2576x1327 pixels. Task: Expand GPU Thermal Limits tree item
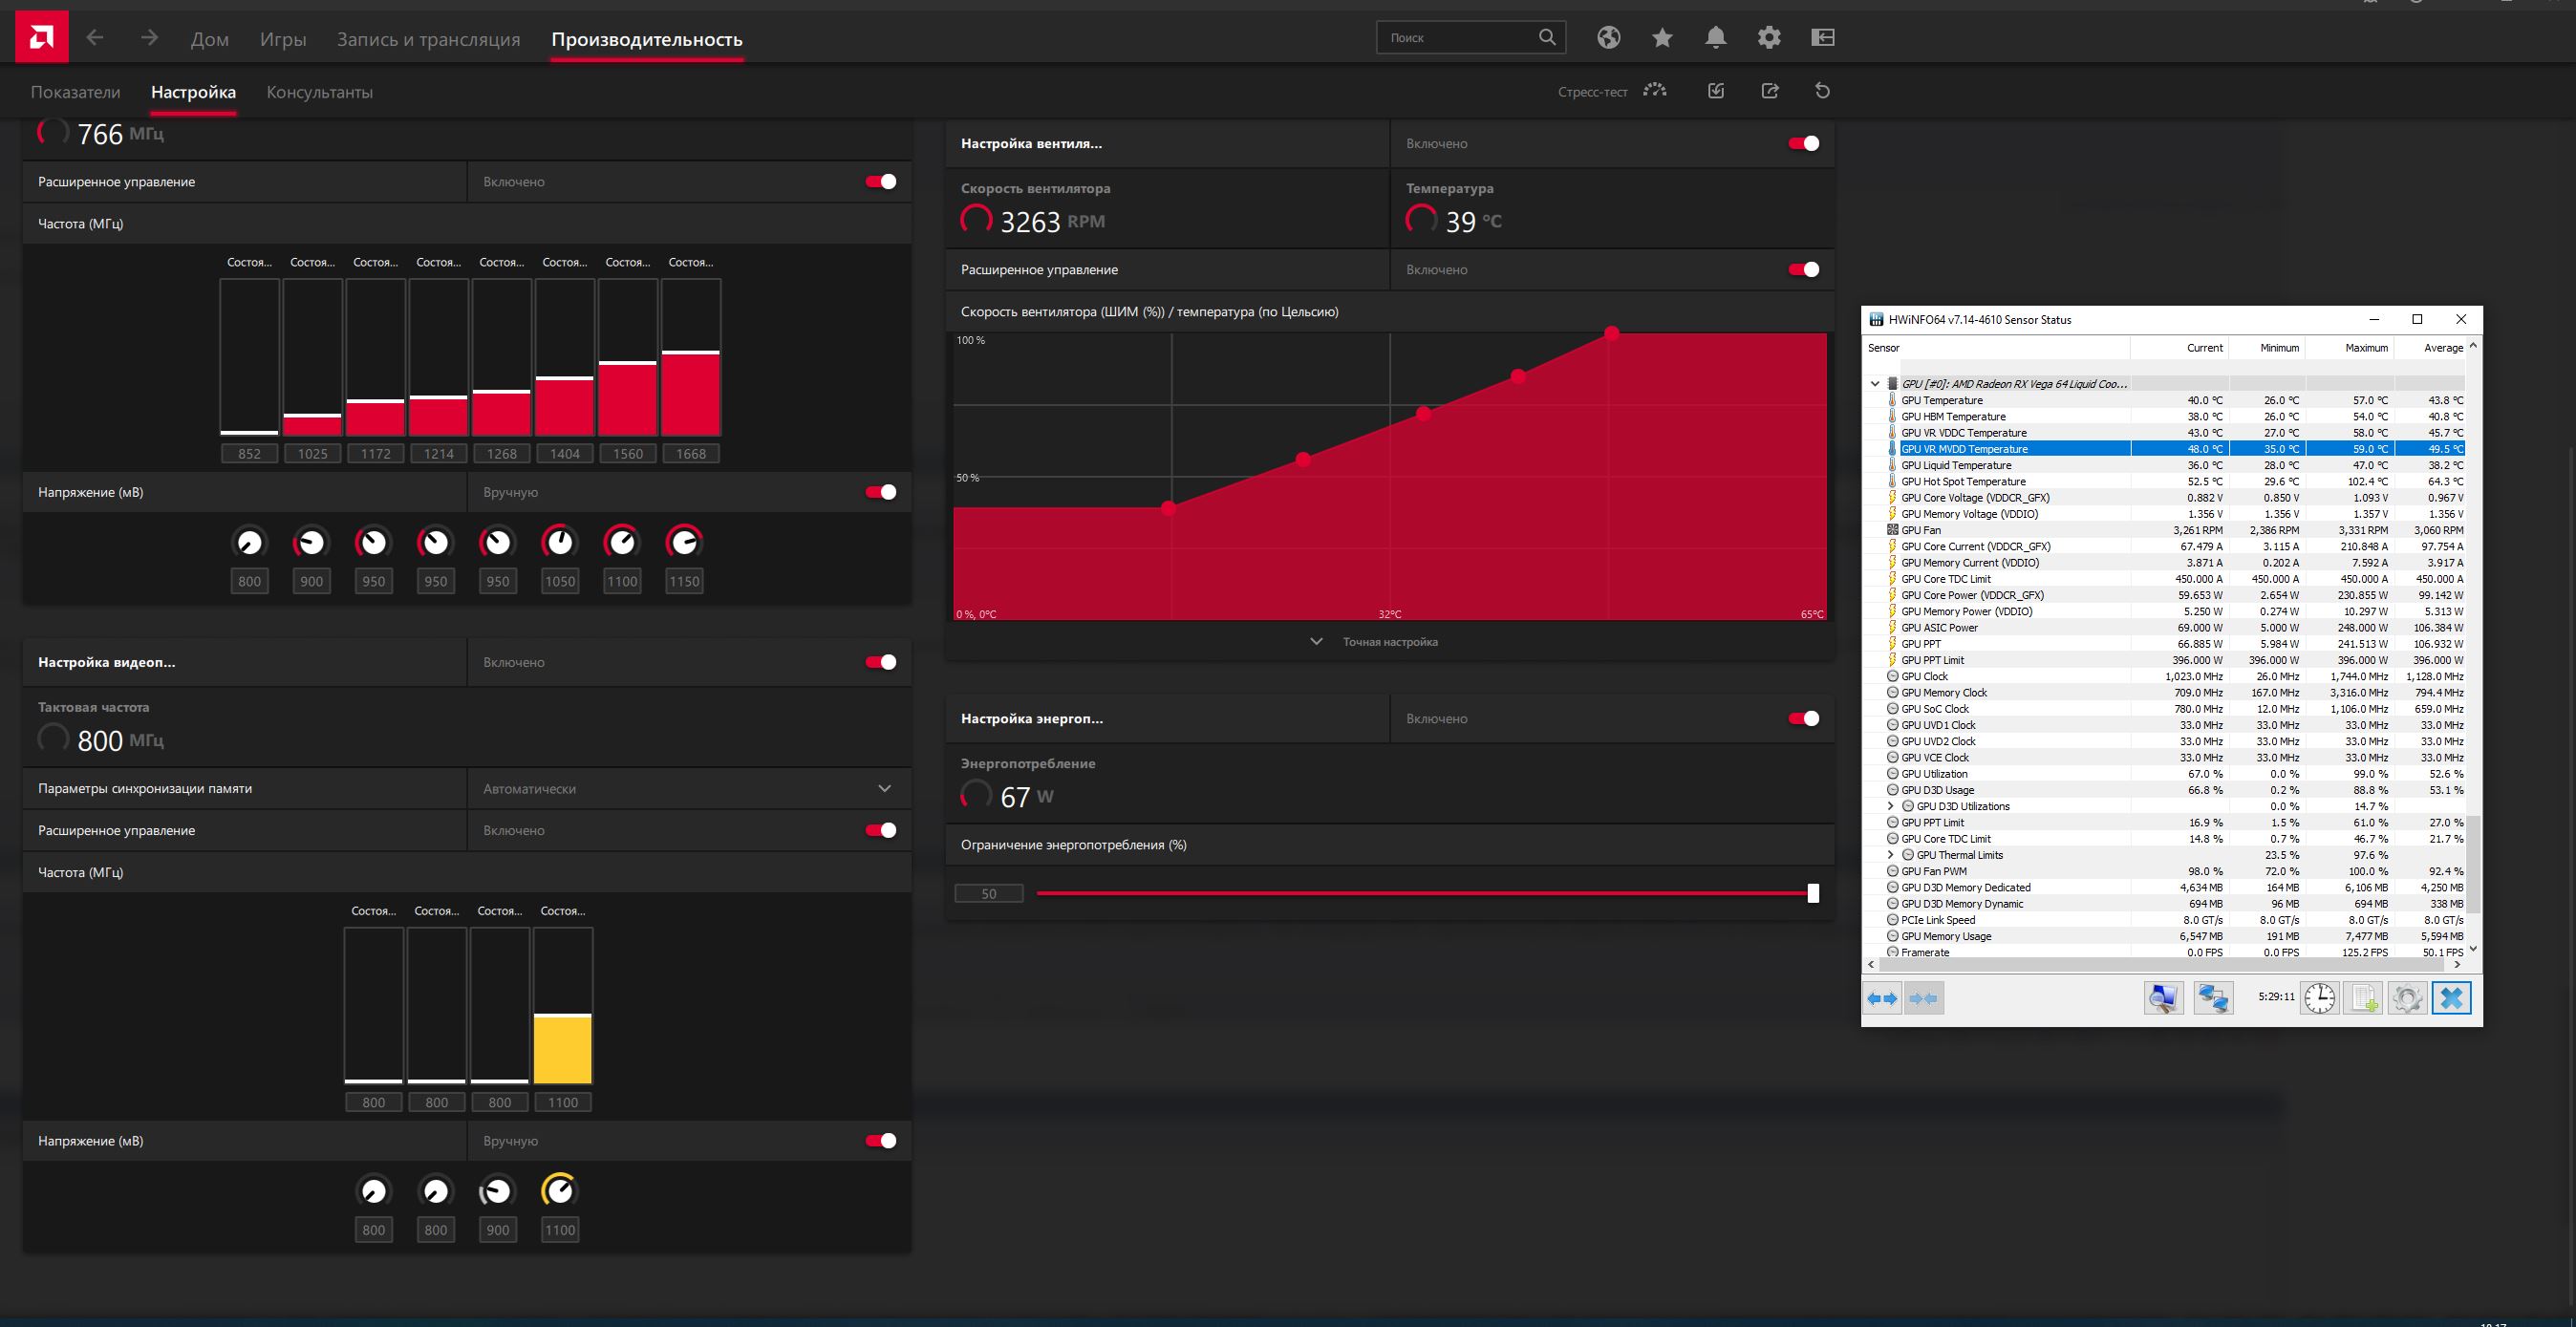click(x=1890, y=855)
